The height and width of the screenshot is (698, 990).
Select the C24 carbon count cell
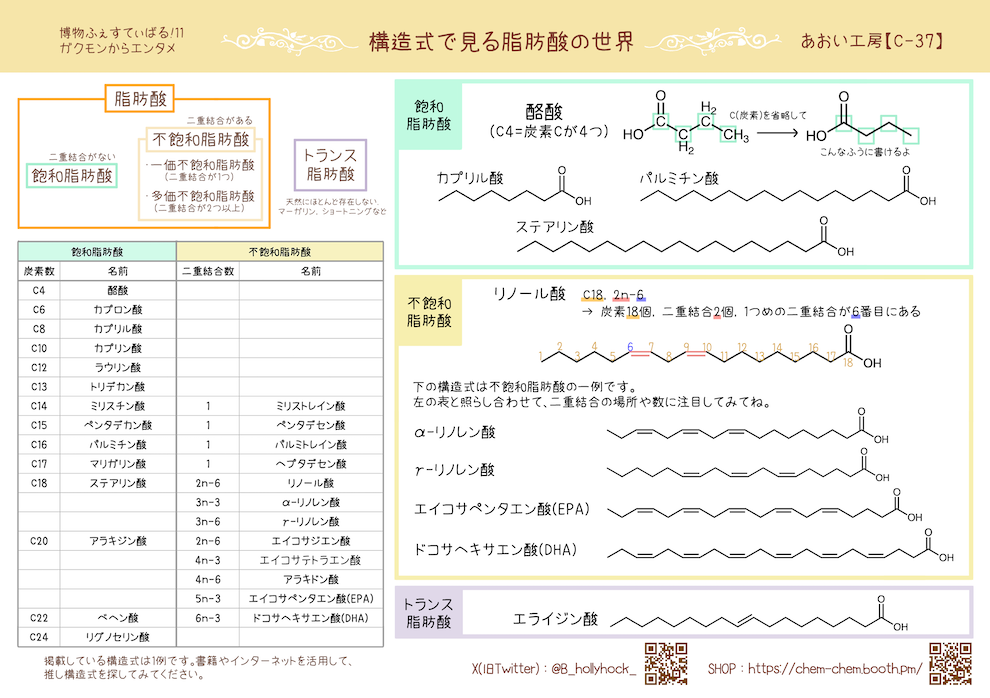pos(39,637)
